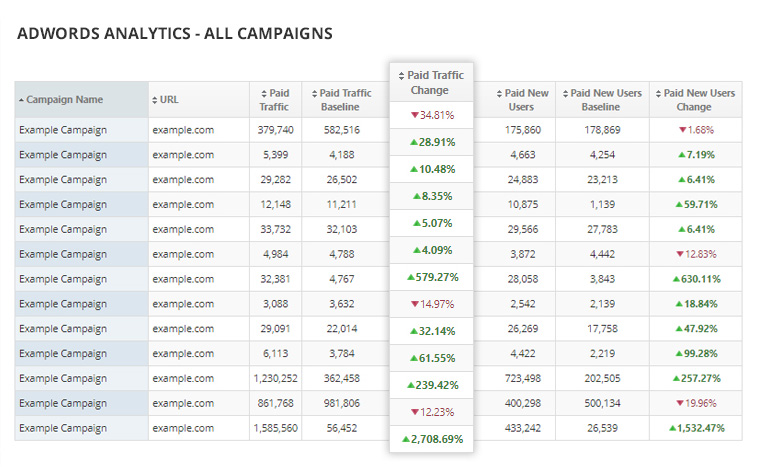
Task: Click the 582,516 baseline value
Action: (342, 130)
